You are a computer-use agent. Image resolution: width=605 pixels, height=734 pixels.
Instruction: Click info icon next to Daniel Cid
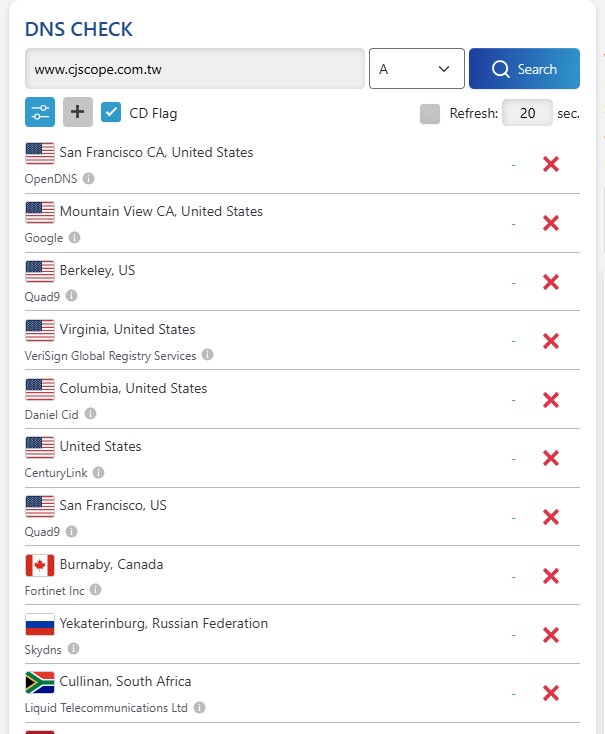pyautogui.click(x=91, y=414)
